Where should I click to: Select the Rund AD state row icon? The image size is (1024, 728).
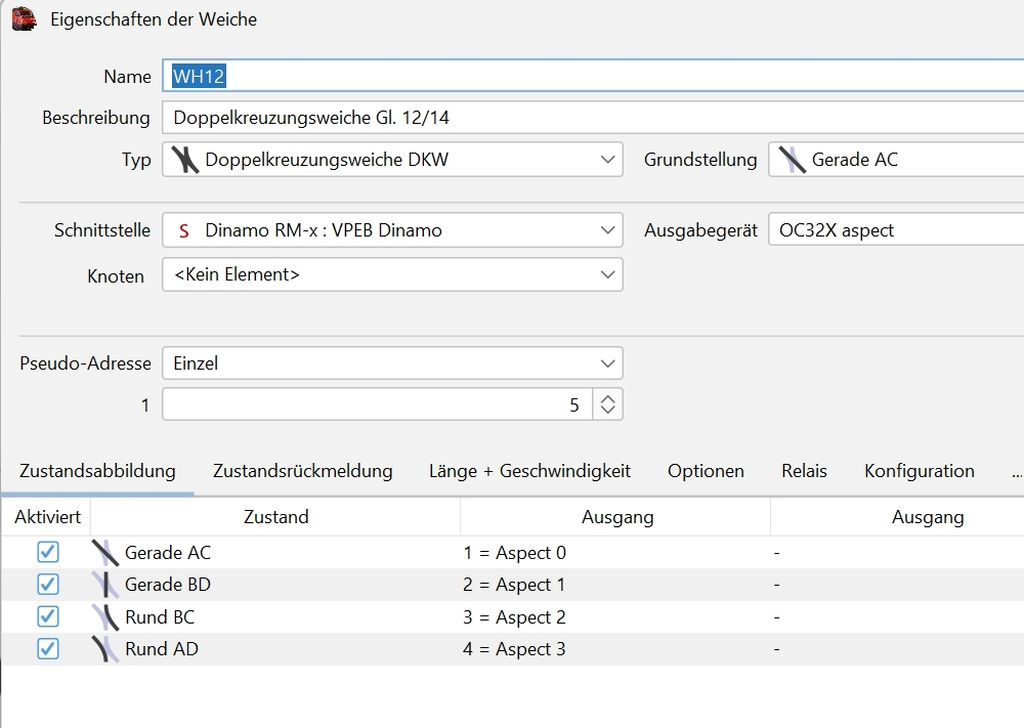coord(105,649)
